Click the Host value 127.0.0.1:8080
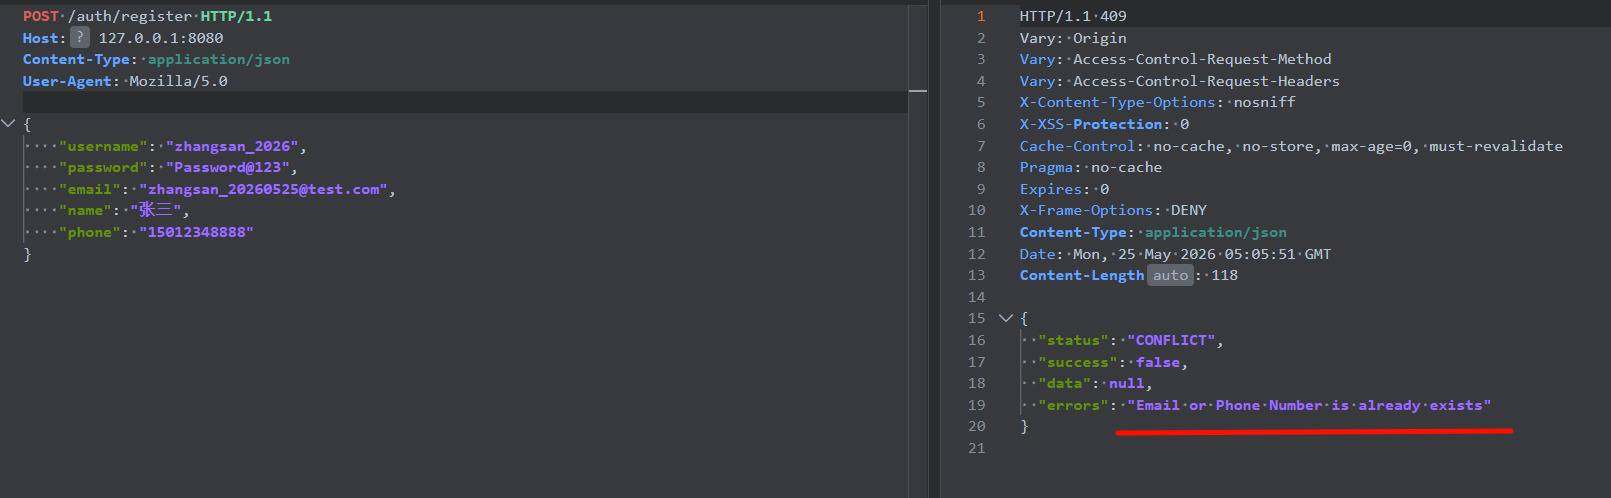The height and width of the screenshot is (498, 1611). click(161, 38)
